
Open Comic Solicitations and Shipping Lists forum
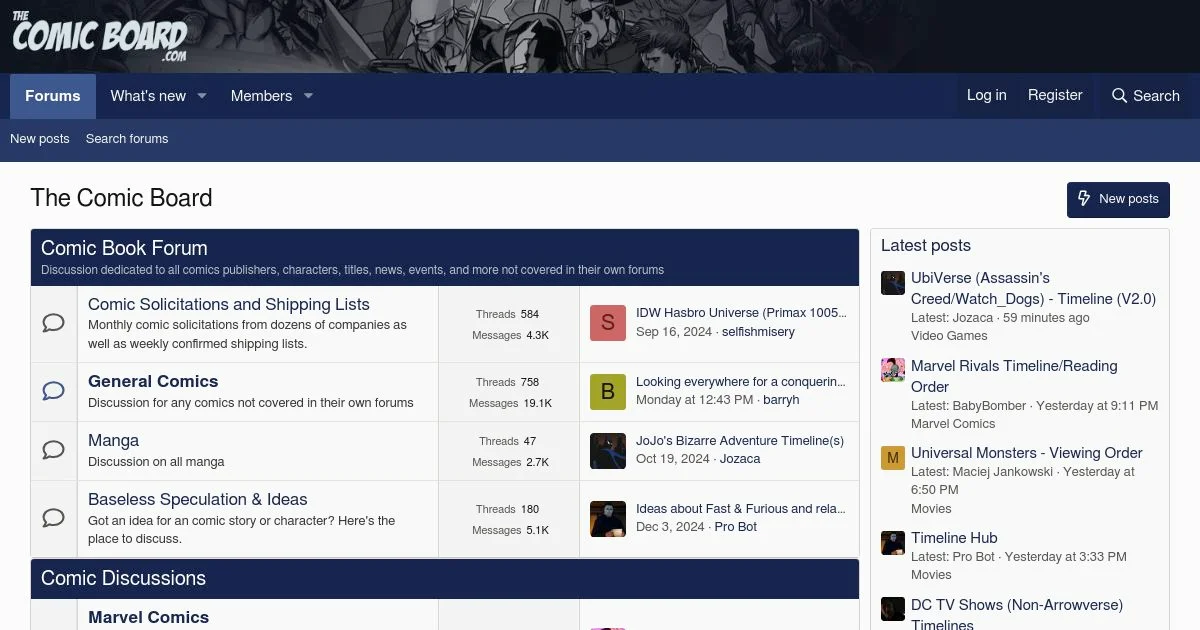[x=229, y=304]
